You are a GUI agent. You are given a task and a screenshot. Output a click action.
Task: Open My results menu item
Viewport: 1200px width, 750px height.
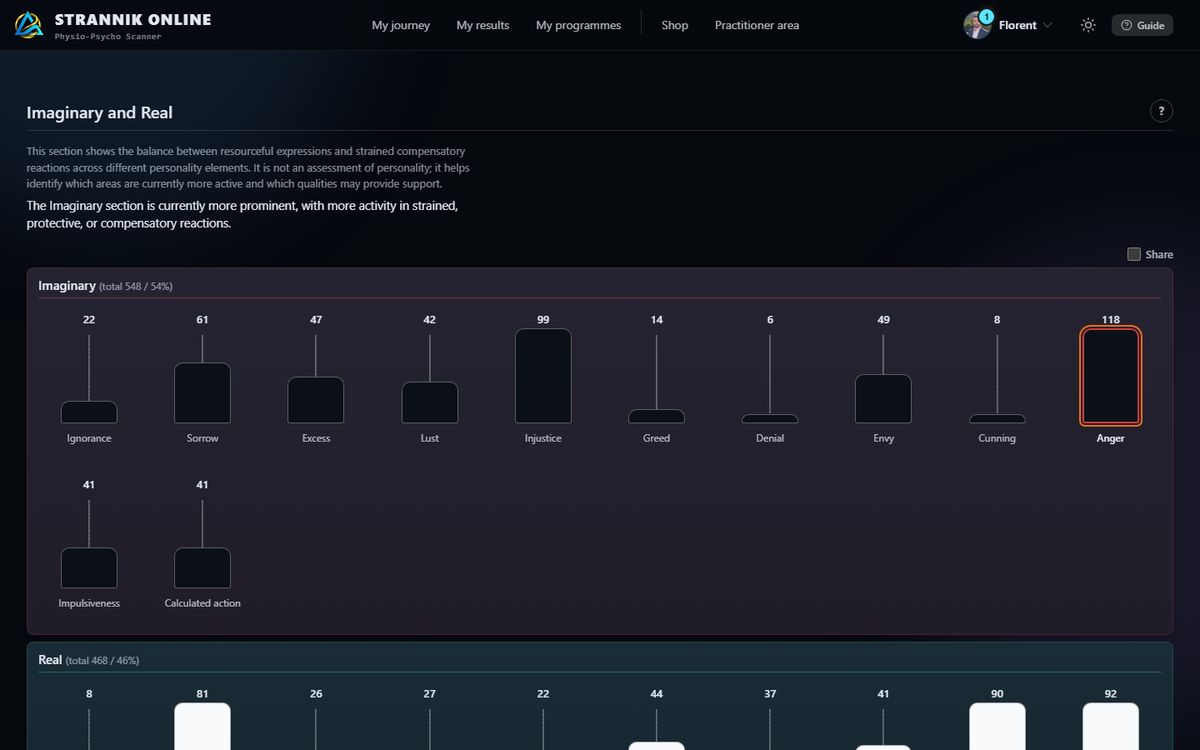tap(483, 25)
